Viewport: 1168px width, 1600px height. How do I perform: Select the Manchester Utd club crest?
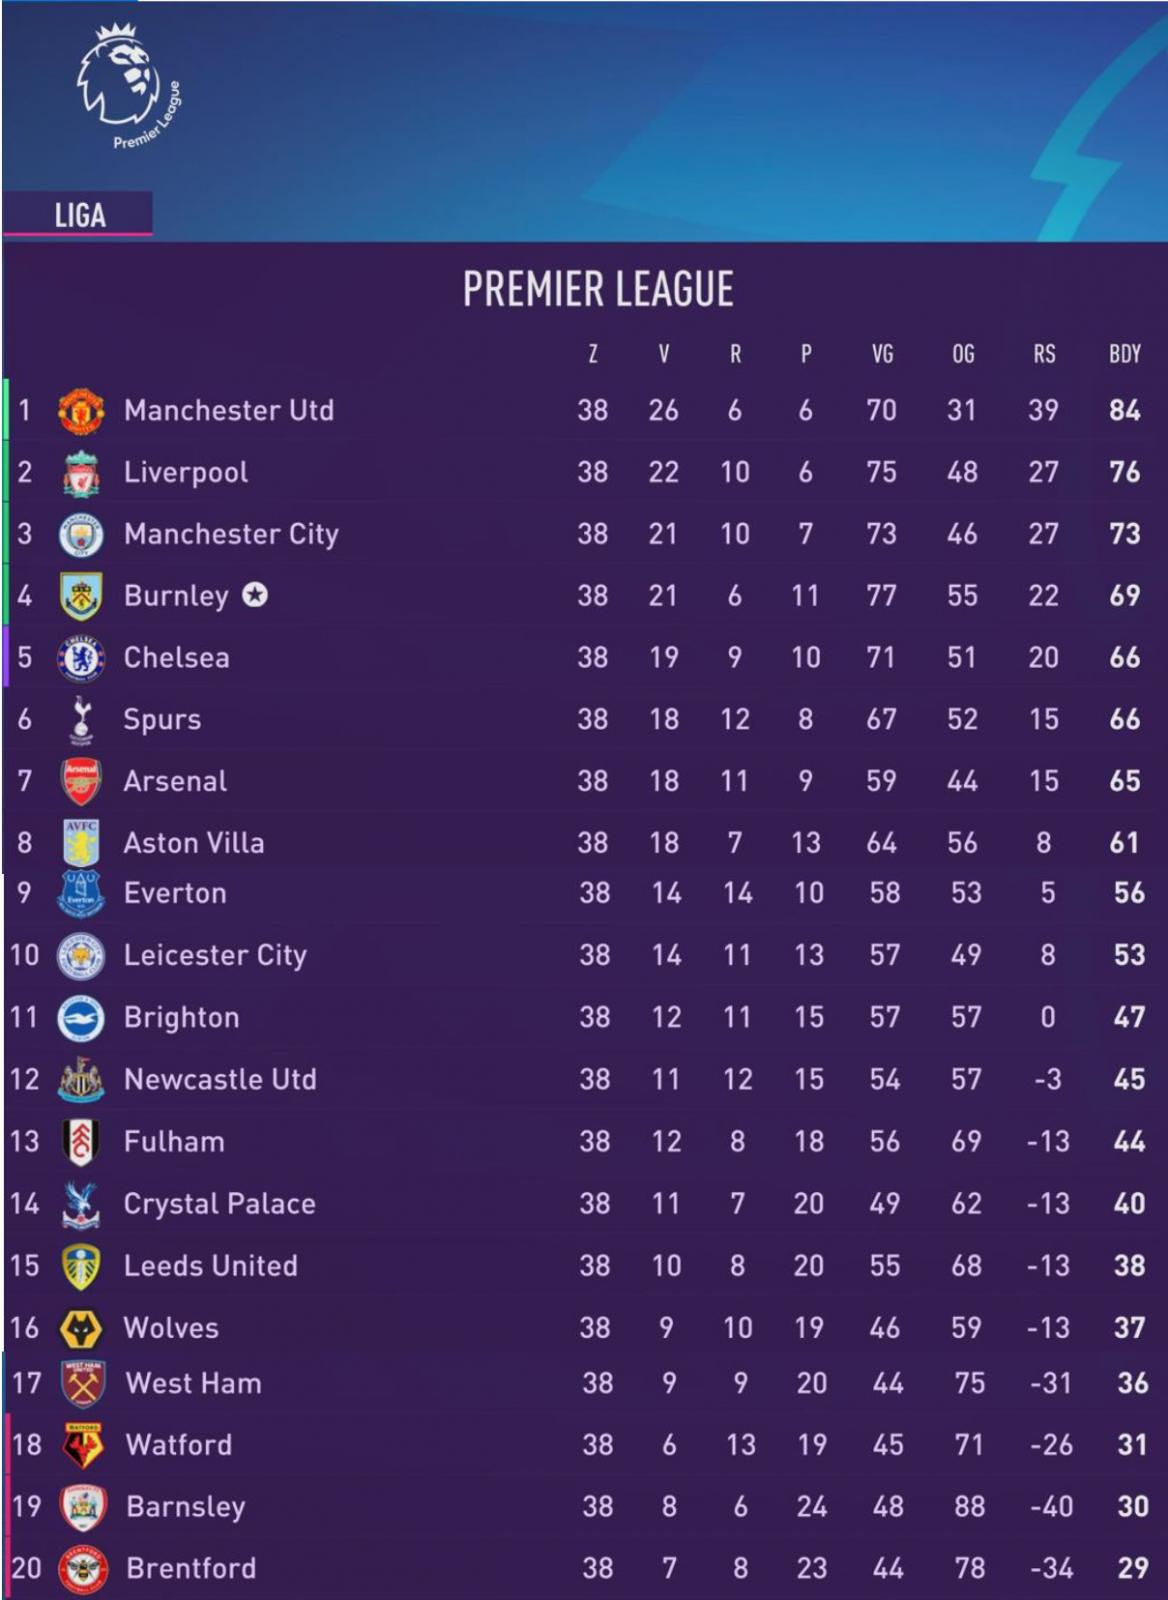(81, 411)
